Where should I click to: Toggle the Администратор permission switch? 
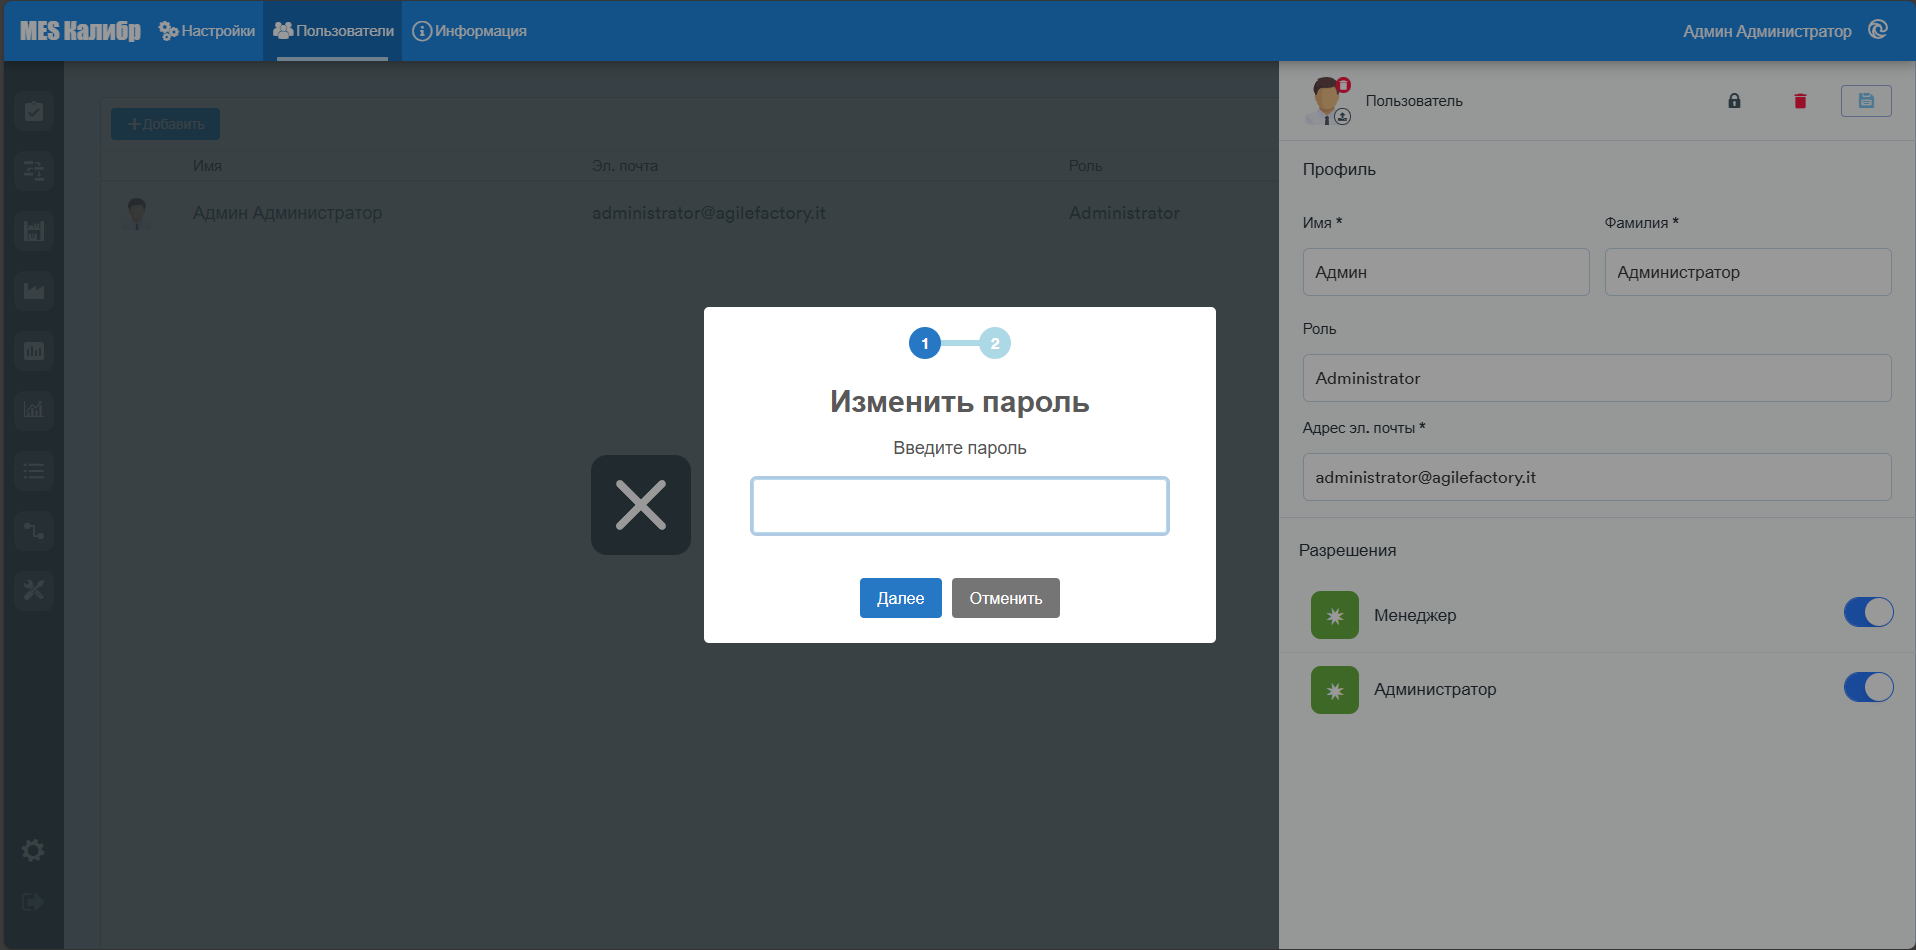1868,687
